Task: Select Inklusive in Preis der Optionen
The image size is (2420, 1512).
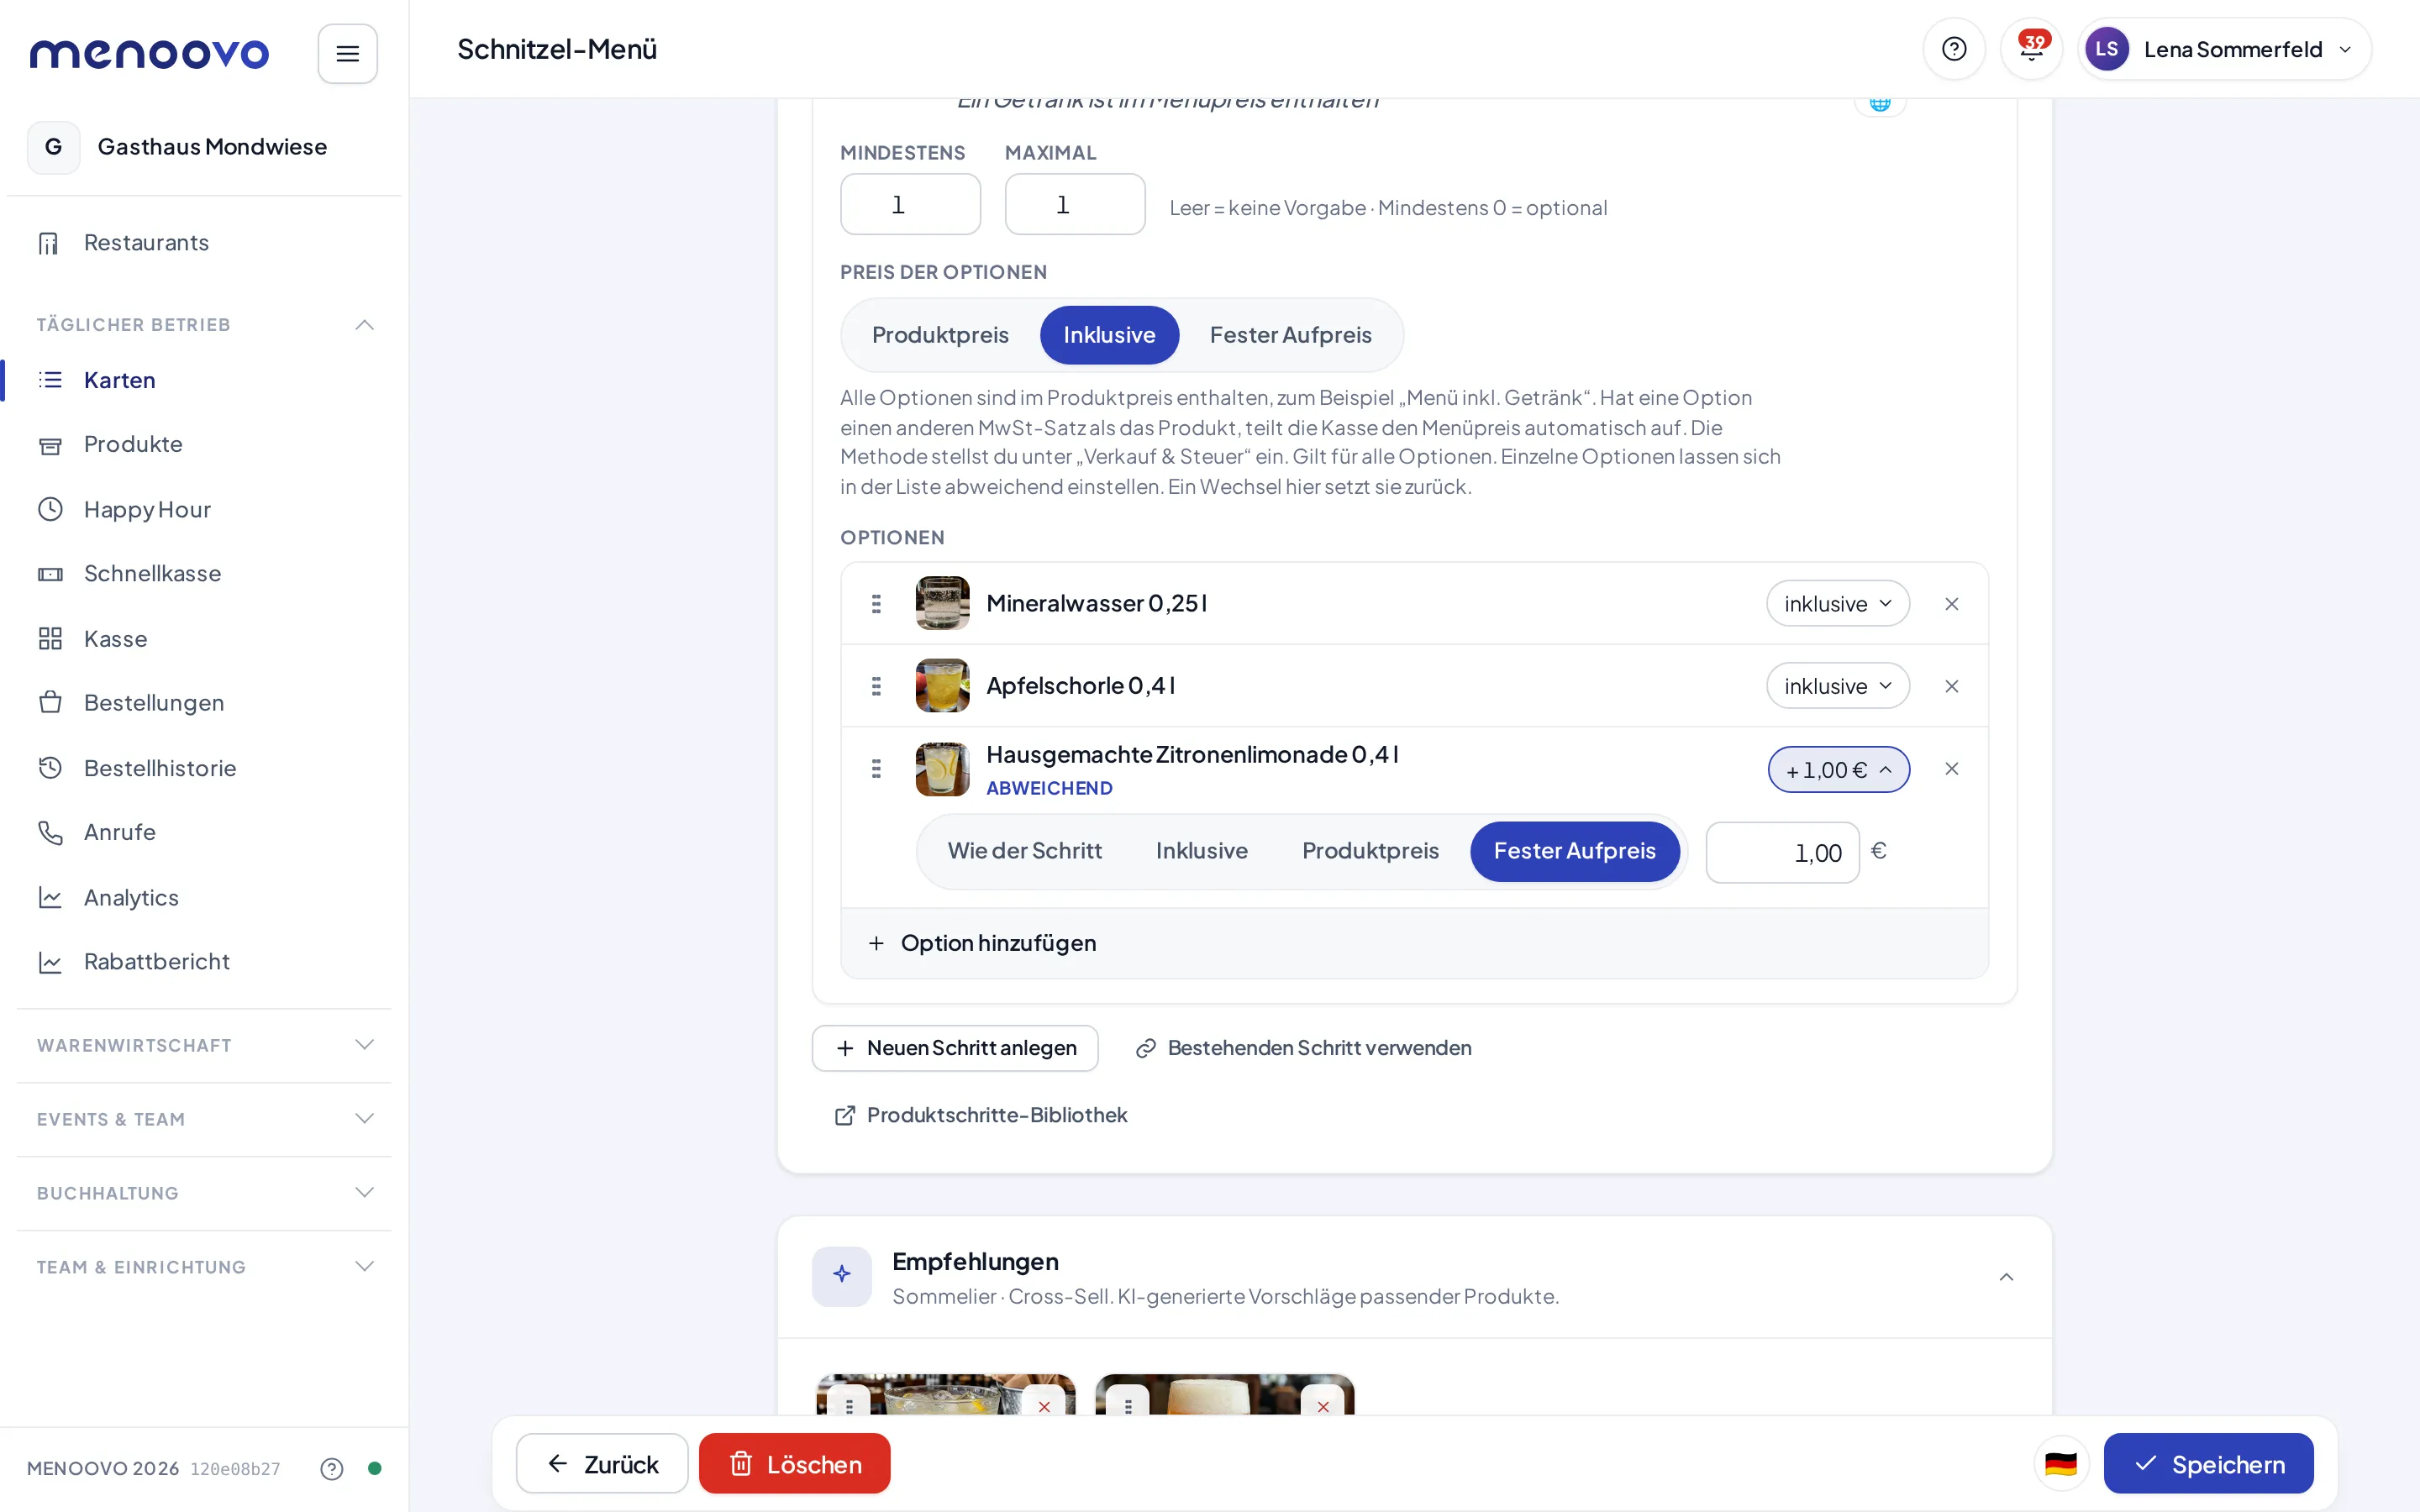Action: (1109, 335)
